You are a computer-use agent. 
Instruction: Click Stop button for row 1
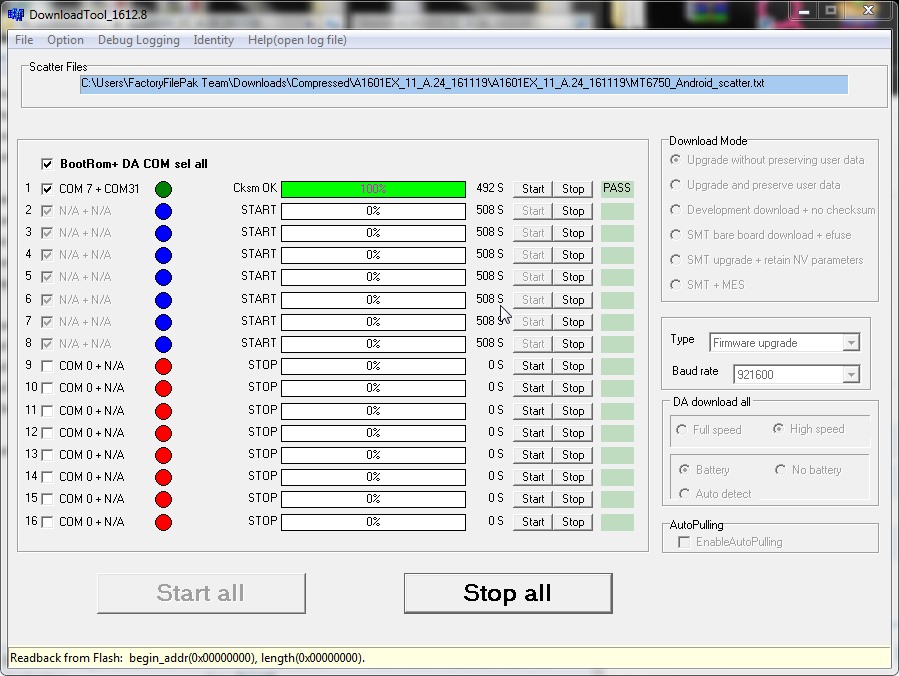(573, 189)
